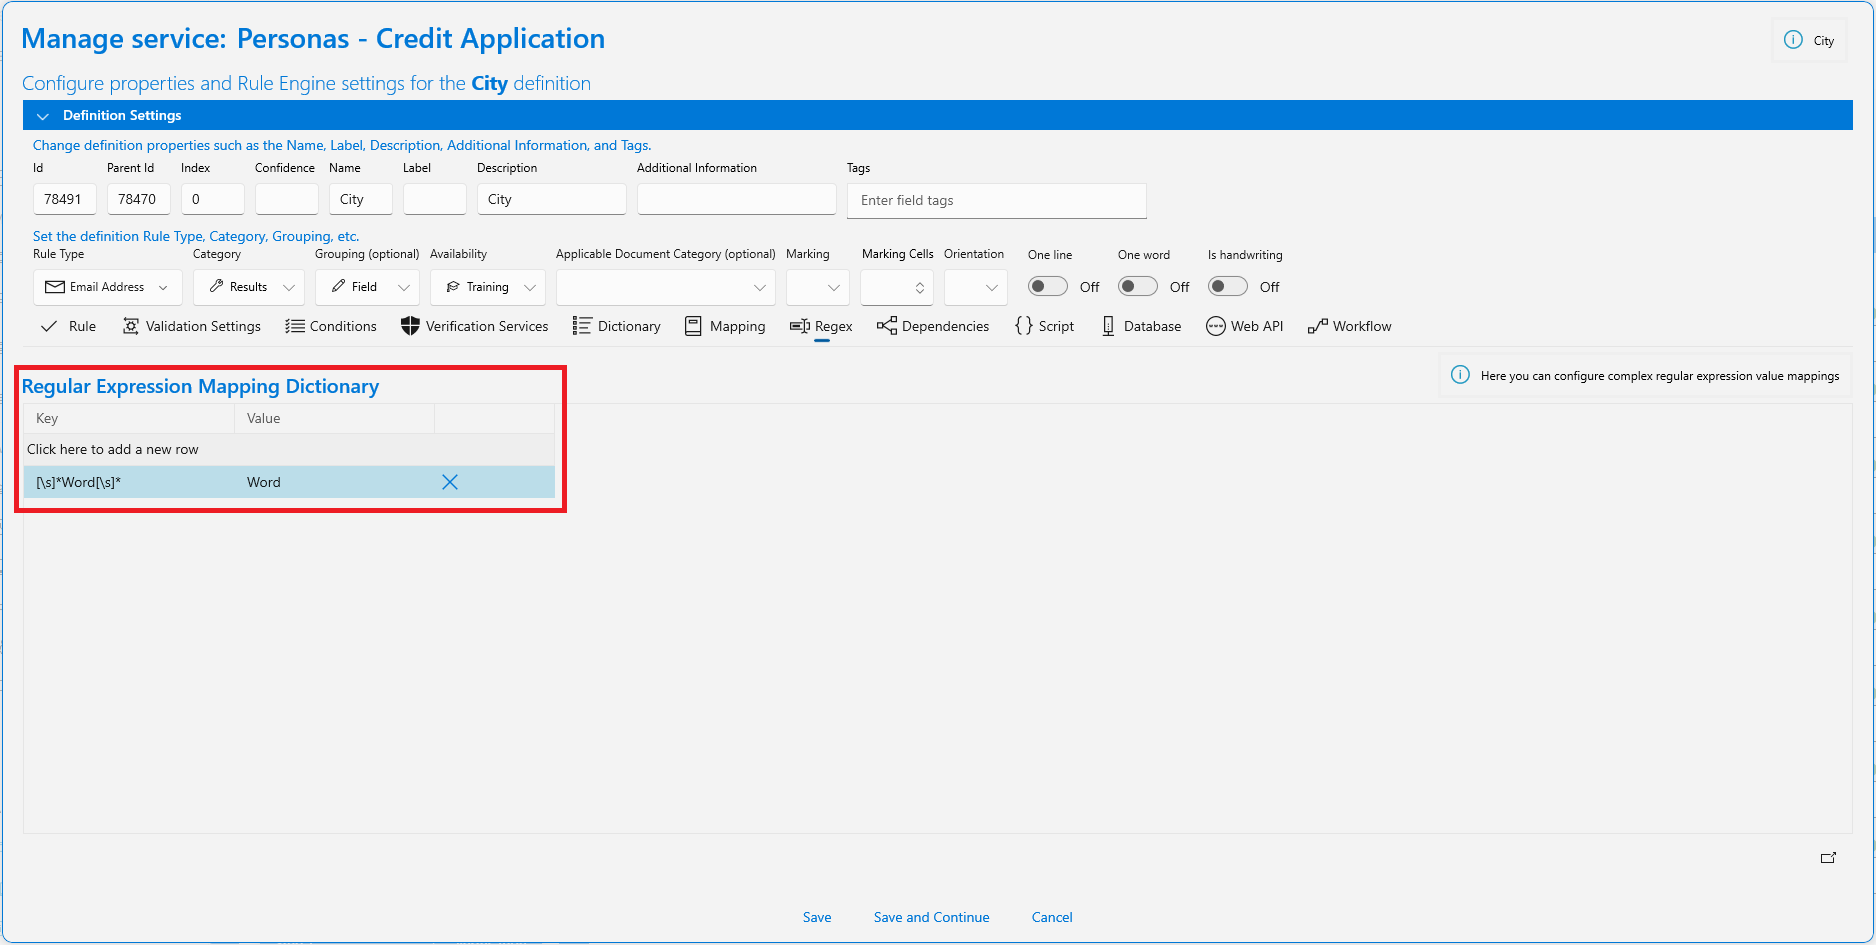Click the pencil icon in Grouping
The height and width of the screenshot is (945, 1876).
[338, 287]
